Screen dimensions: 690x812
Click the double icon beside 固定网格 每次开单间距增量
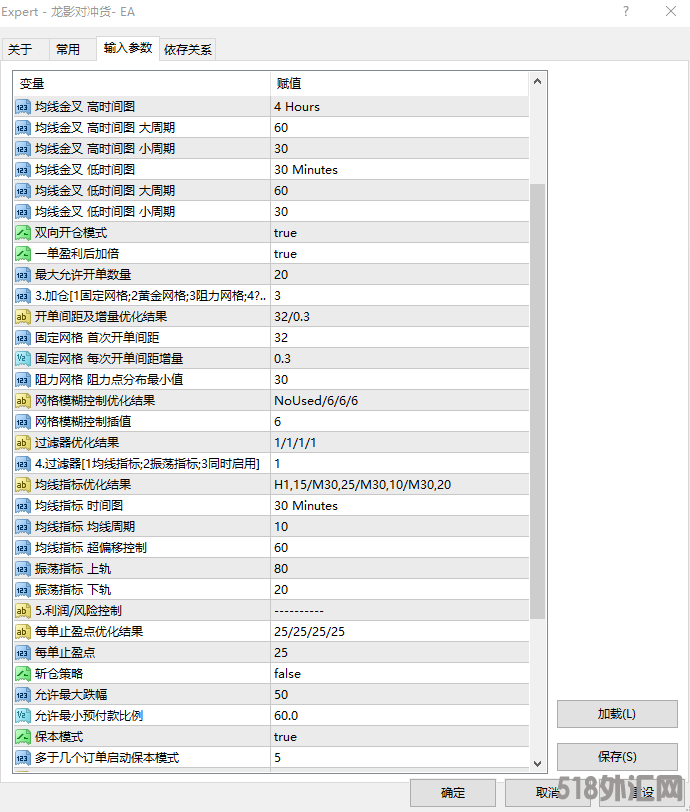point(22,359)
